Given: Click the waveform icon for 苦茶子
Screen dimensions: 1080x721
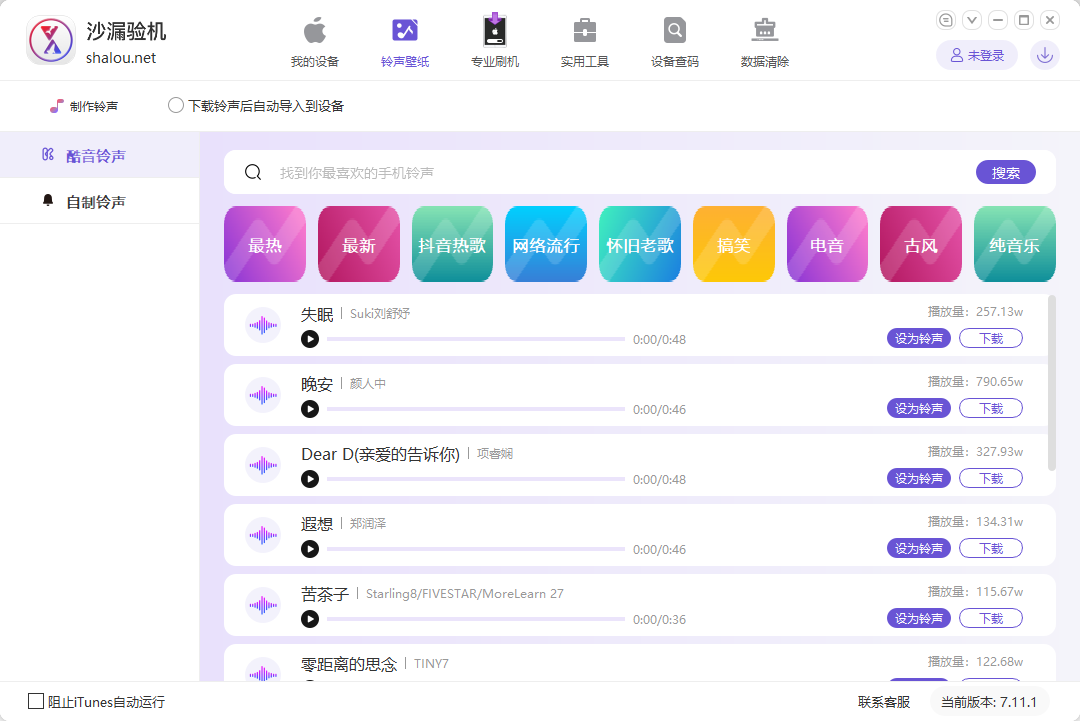Looking at the screenshot, I should click(x=263, y=605).
